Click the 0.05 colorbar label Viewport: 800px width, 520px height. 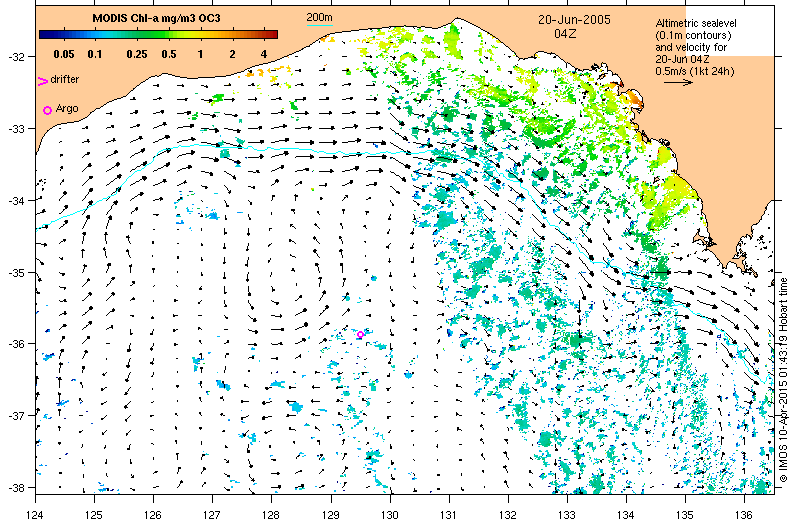pyautogui.click(x=64, y=54)
